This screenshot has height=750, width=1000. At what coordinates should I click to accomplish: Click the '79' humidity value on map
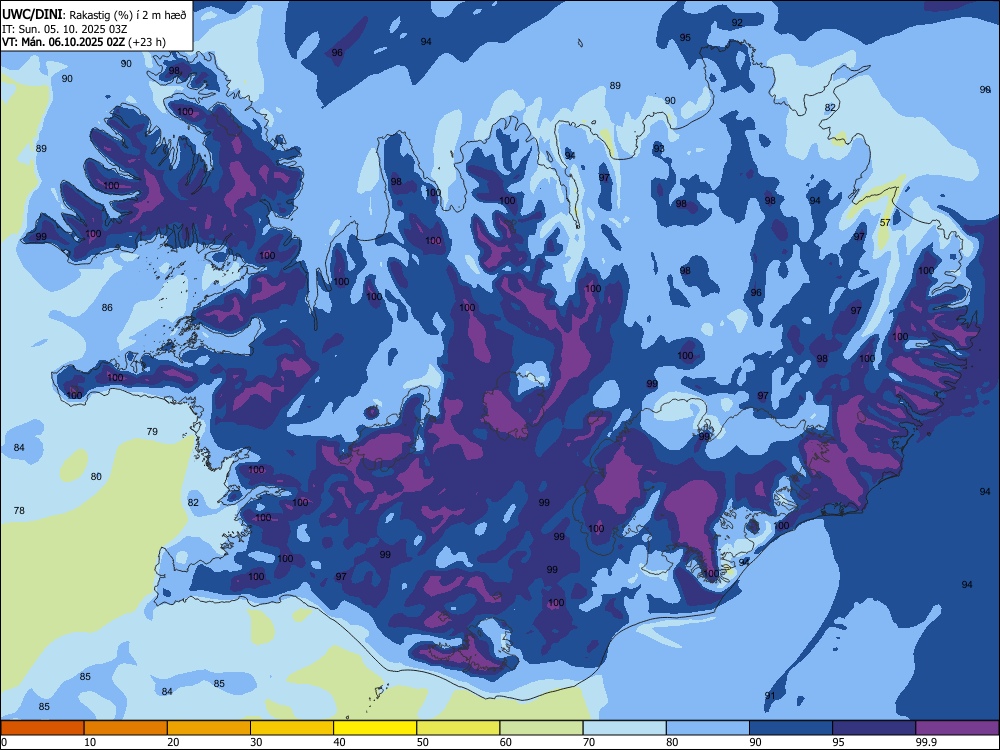pyautogui.click(x=152, y=432)
